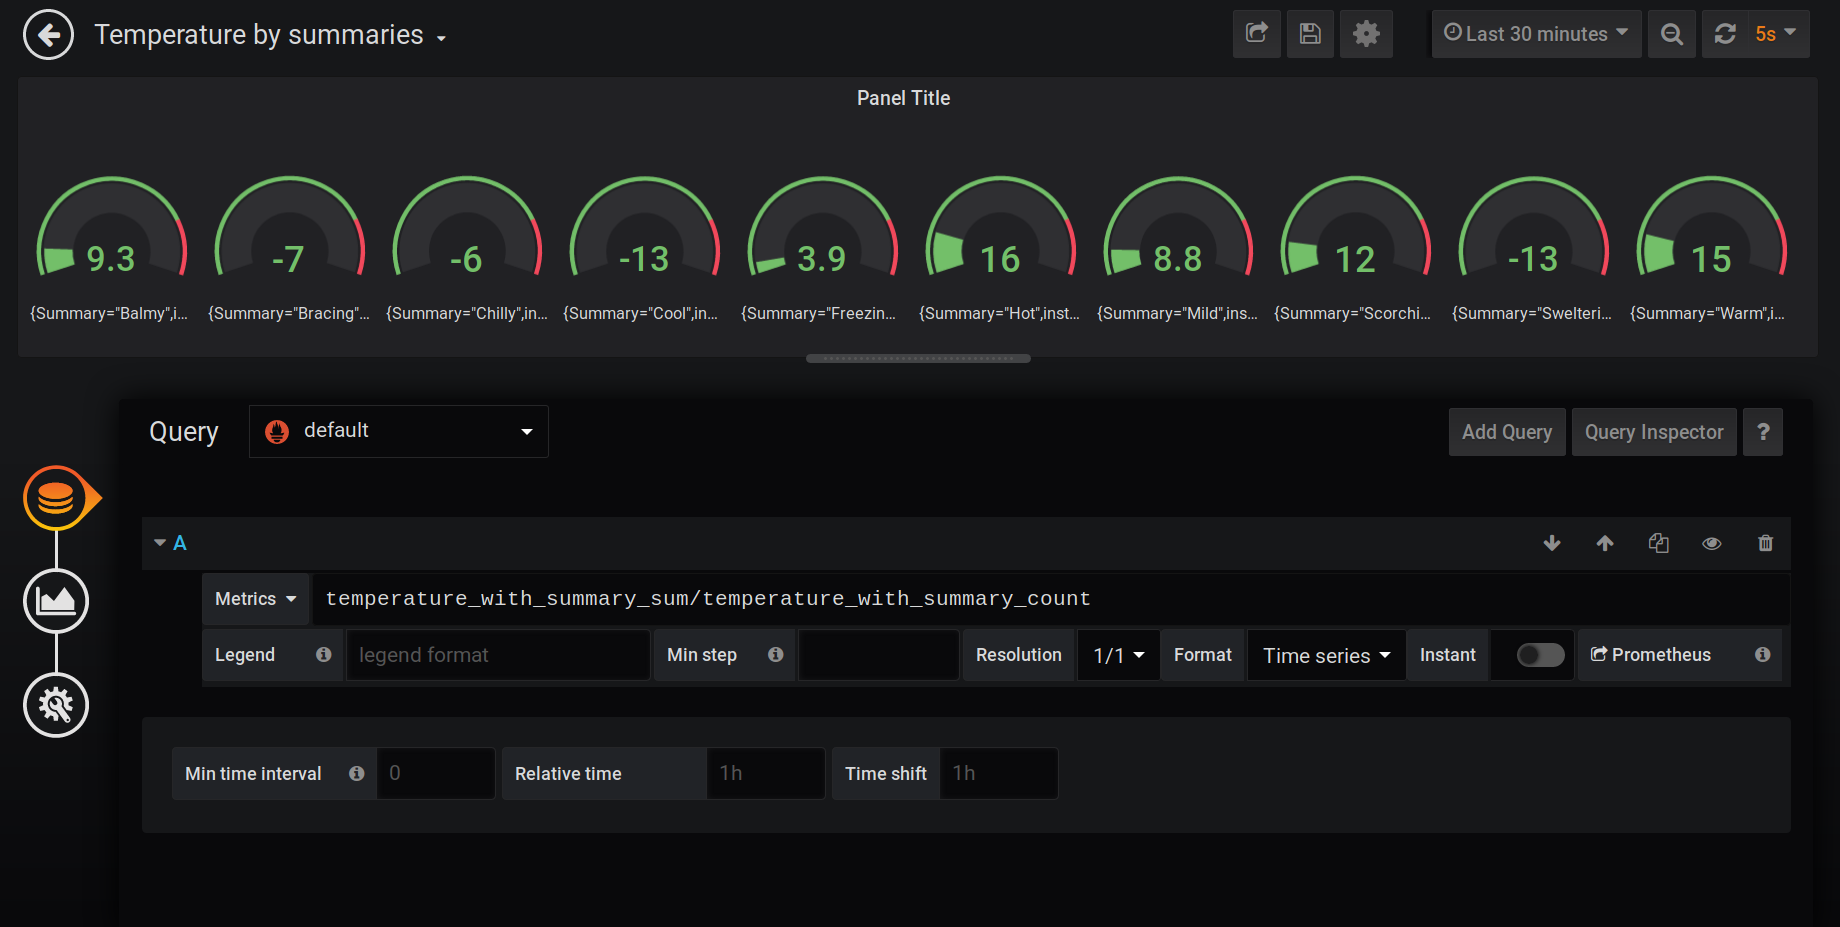The image size is (1840, 927).
Task: Toggle query A visibility eye icon
Action: click(1712, 543)
